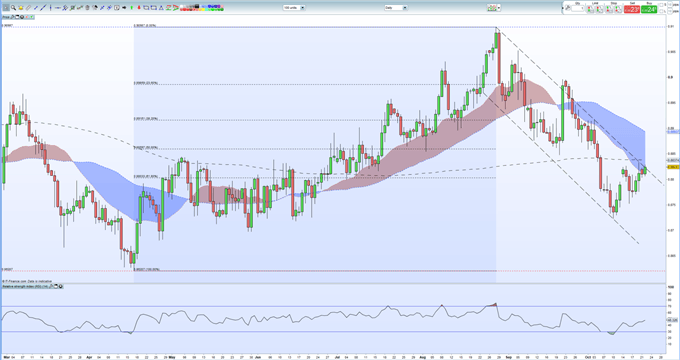680x360 pixels.
Task: Place a green up-arrow marker
Action: pos(131,7)
